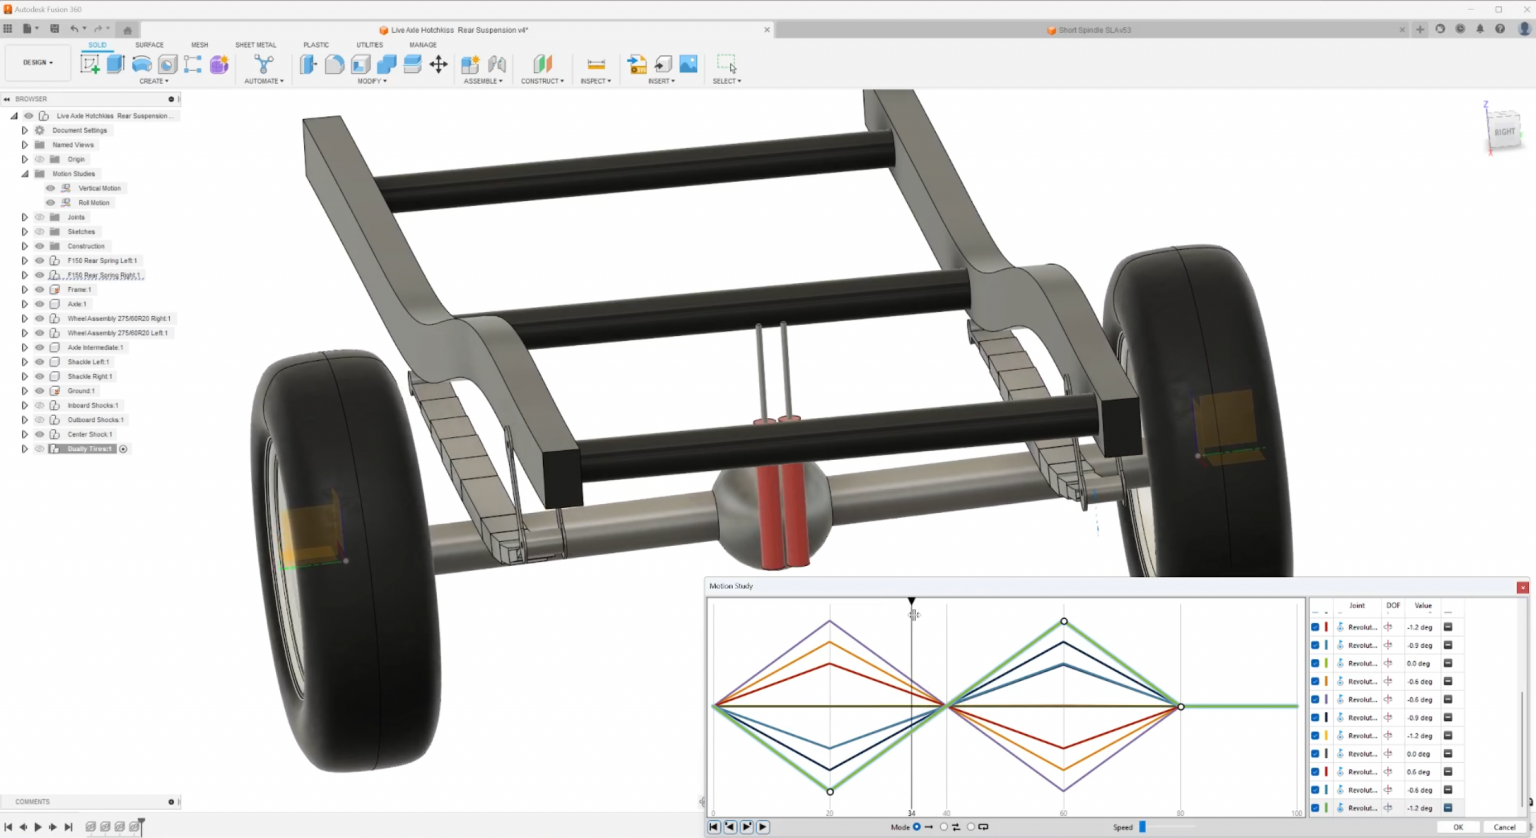Image resolution: width=1536 pixels, height=838 pixels.
Task: Expand the Joints folder in browser
Action: 25,217
